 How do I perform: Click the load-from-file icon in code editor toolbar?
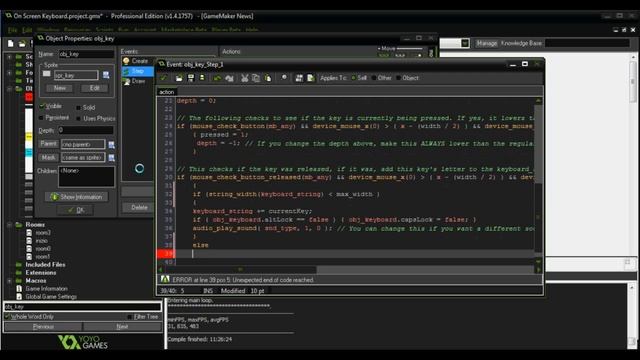179,78
